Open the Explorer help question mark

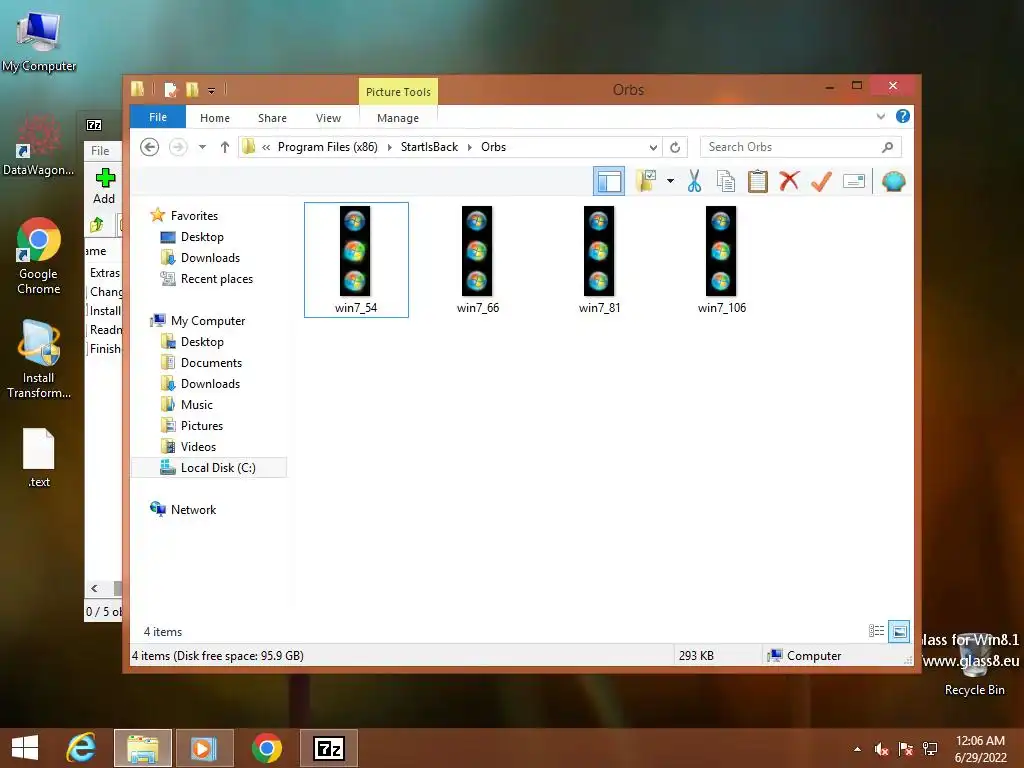[903, 116]
